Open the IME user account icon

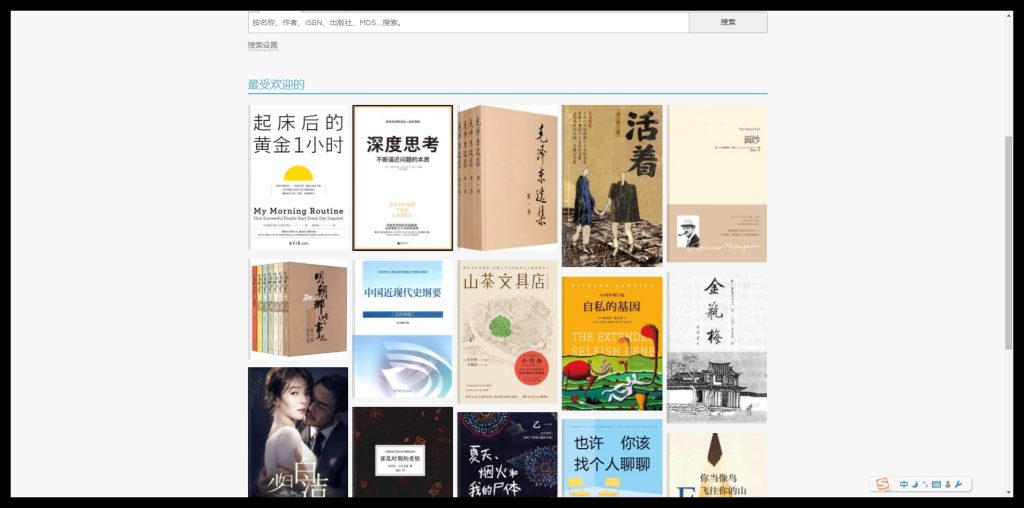point(948,484)
